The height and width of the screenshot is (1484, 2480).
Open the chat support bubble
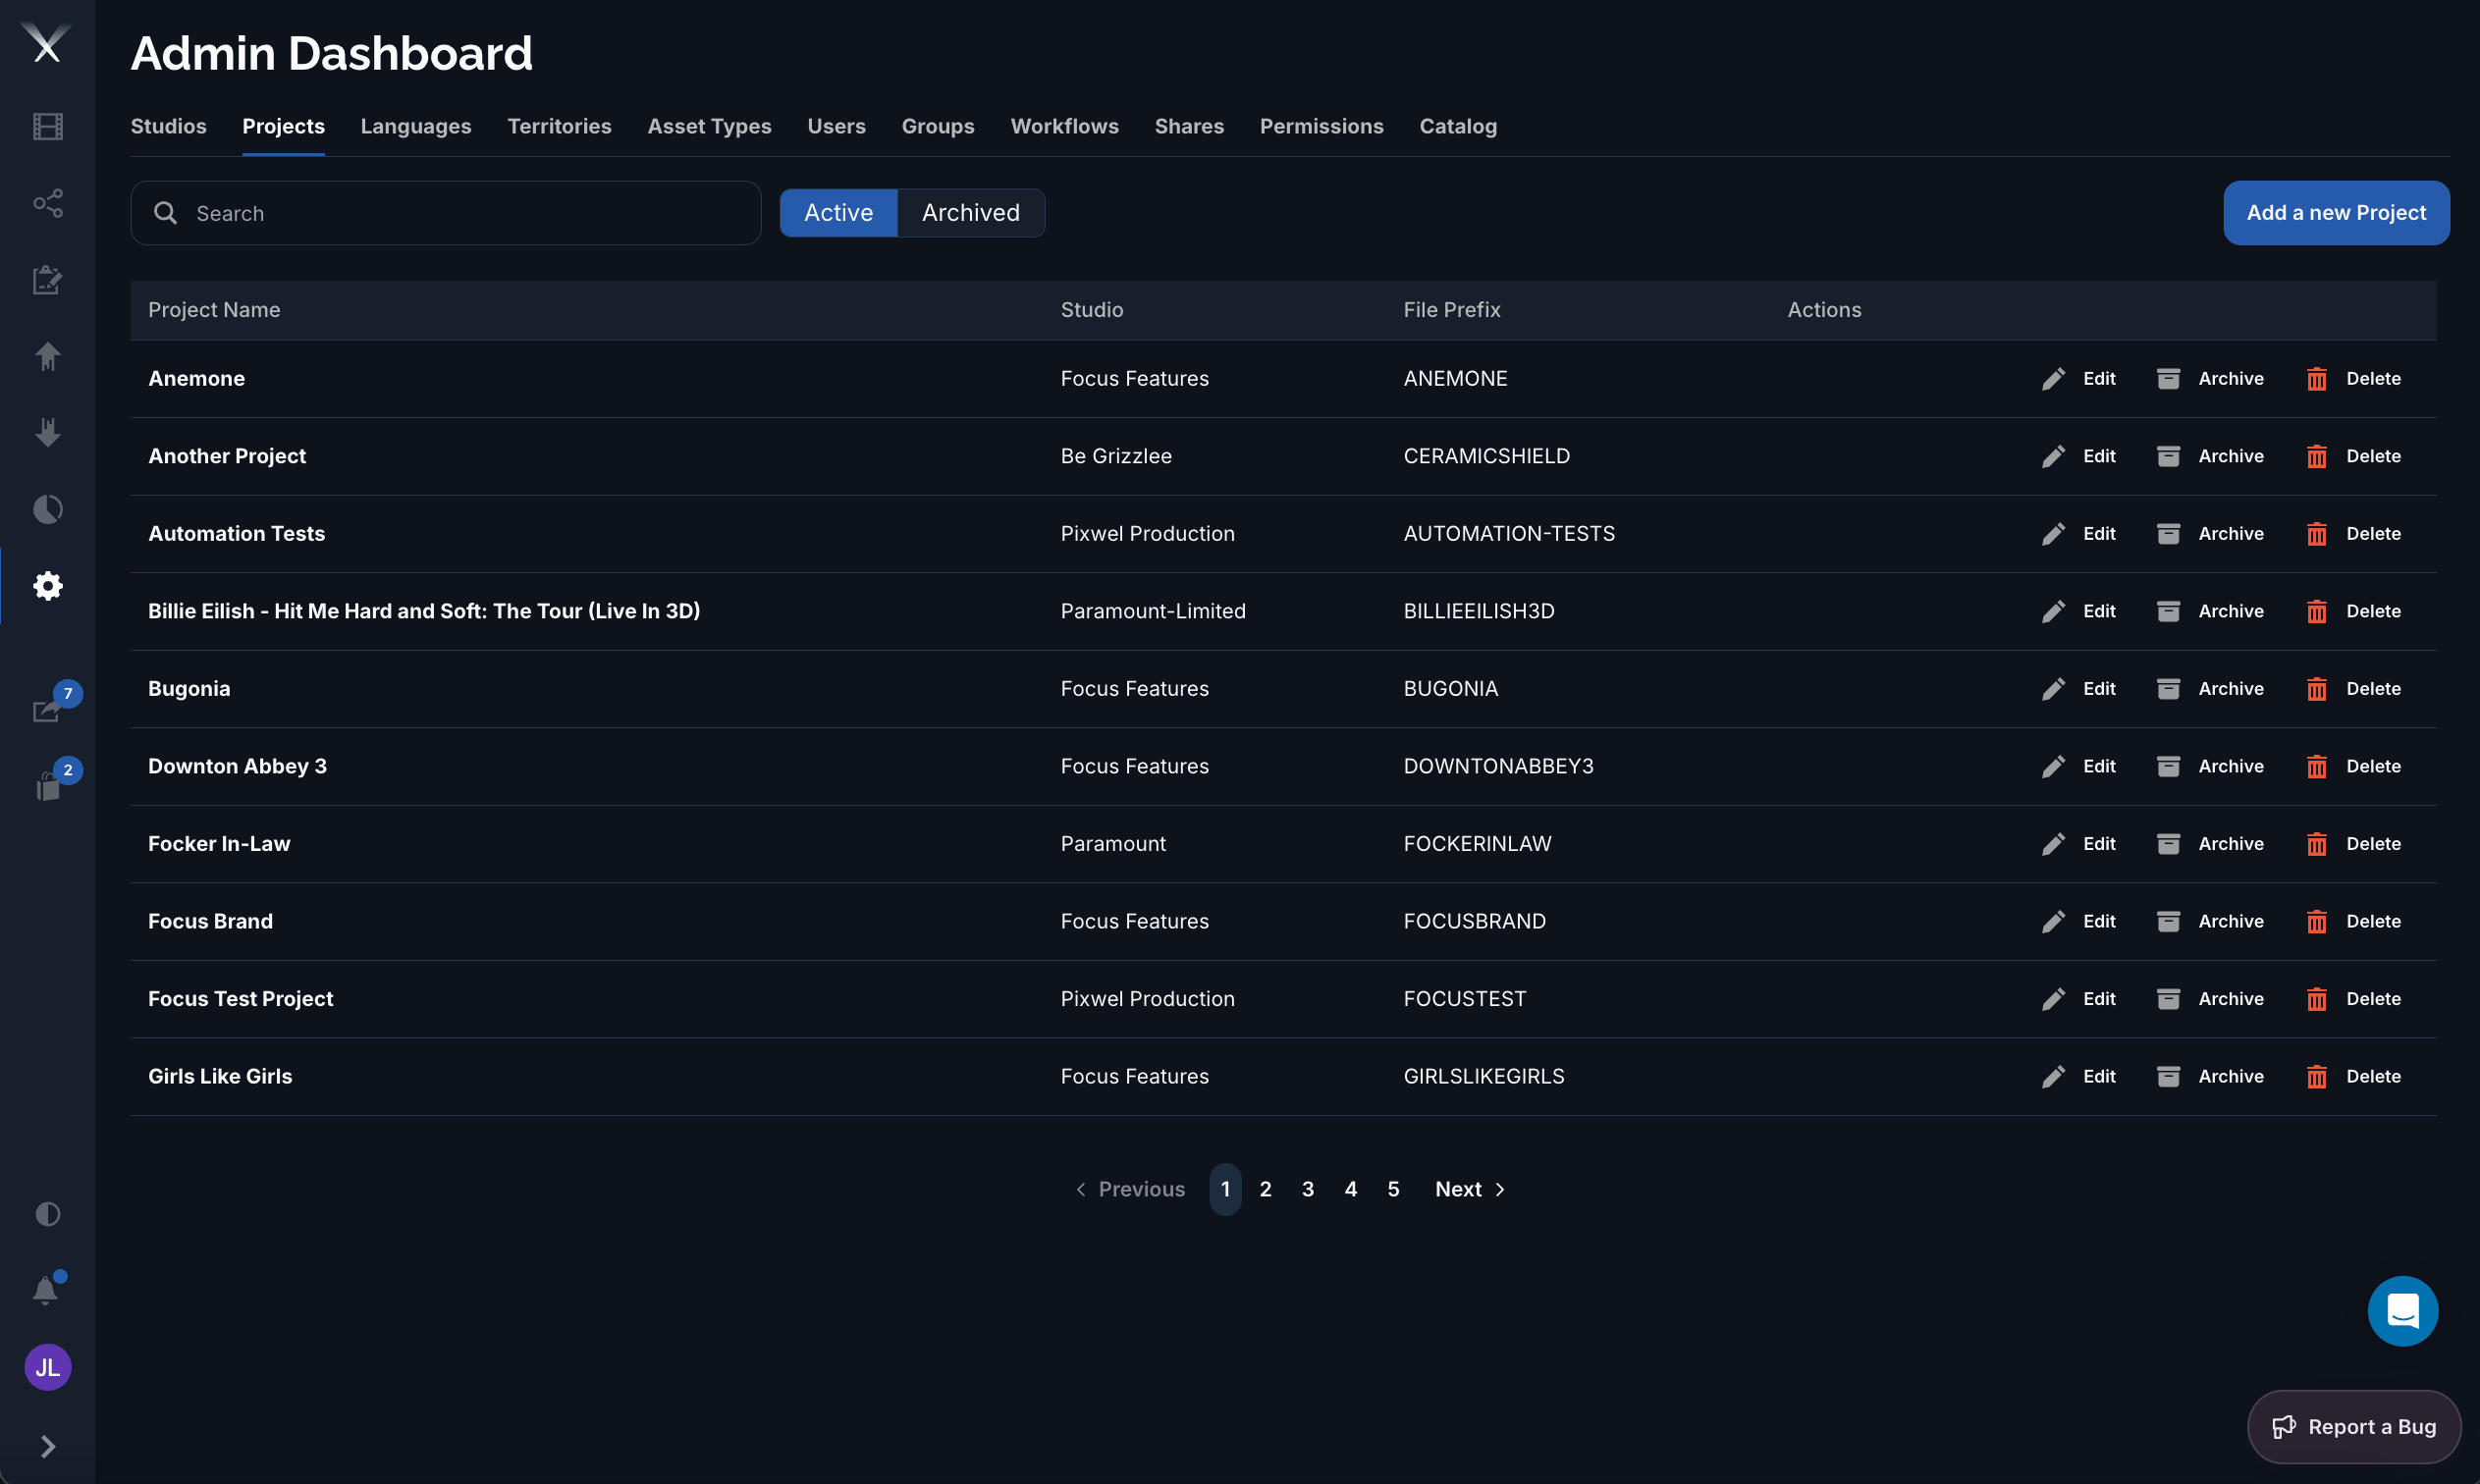coord(2402,1311)
